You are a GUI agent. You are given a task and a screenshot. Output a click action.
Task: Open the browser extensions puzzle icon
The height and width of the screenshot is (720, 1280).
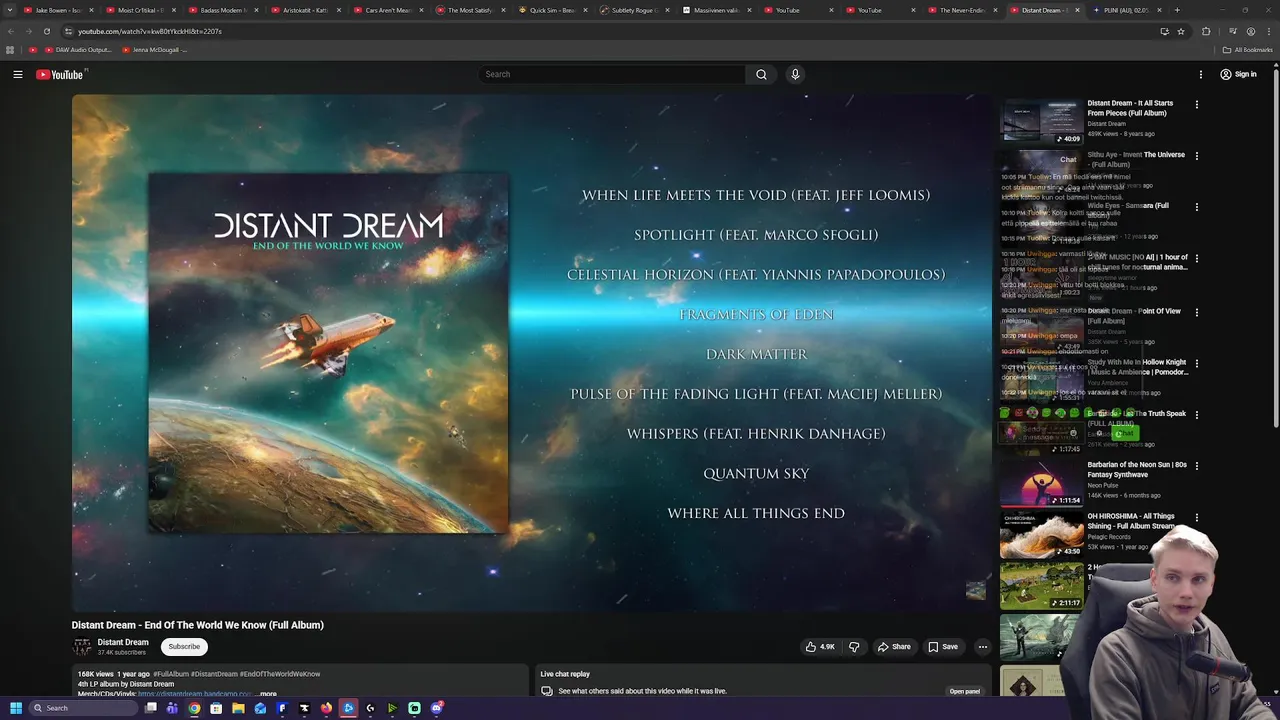point(1205,31)
